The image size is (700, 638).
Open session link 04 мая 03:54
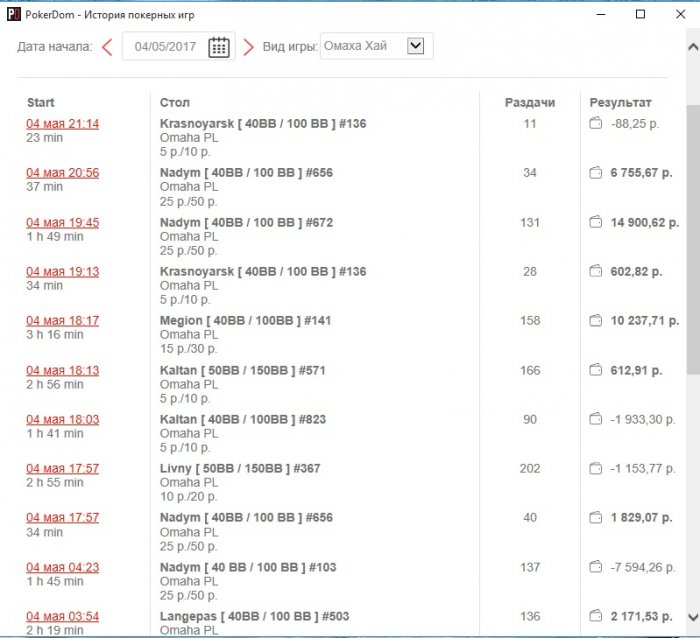click(x=62, y=616)
